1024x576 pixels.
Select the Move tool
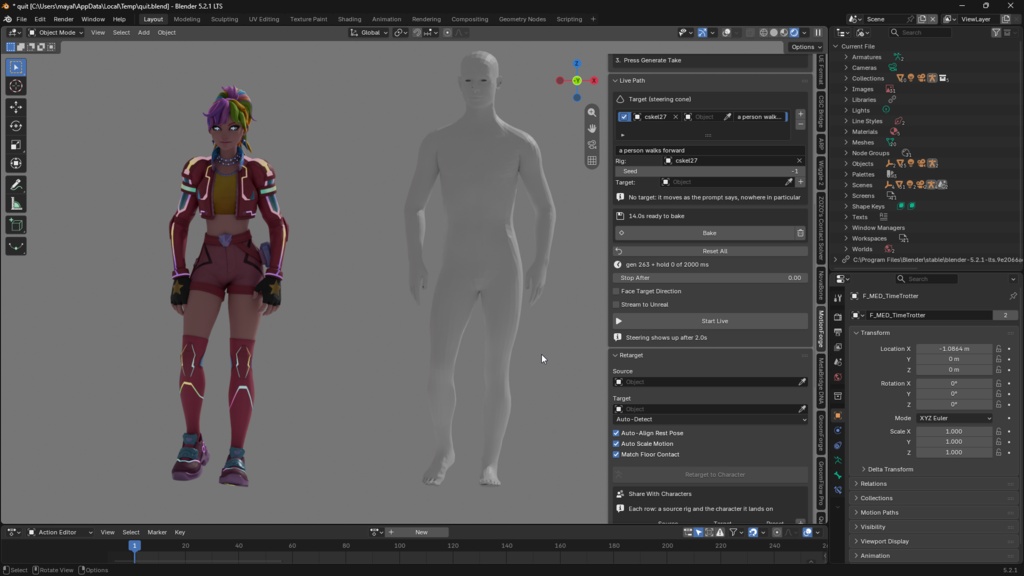click(x=16, y=106)
